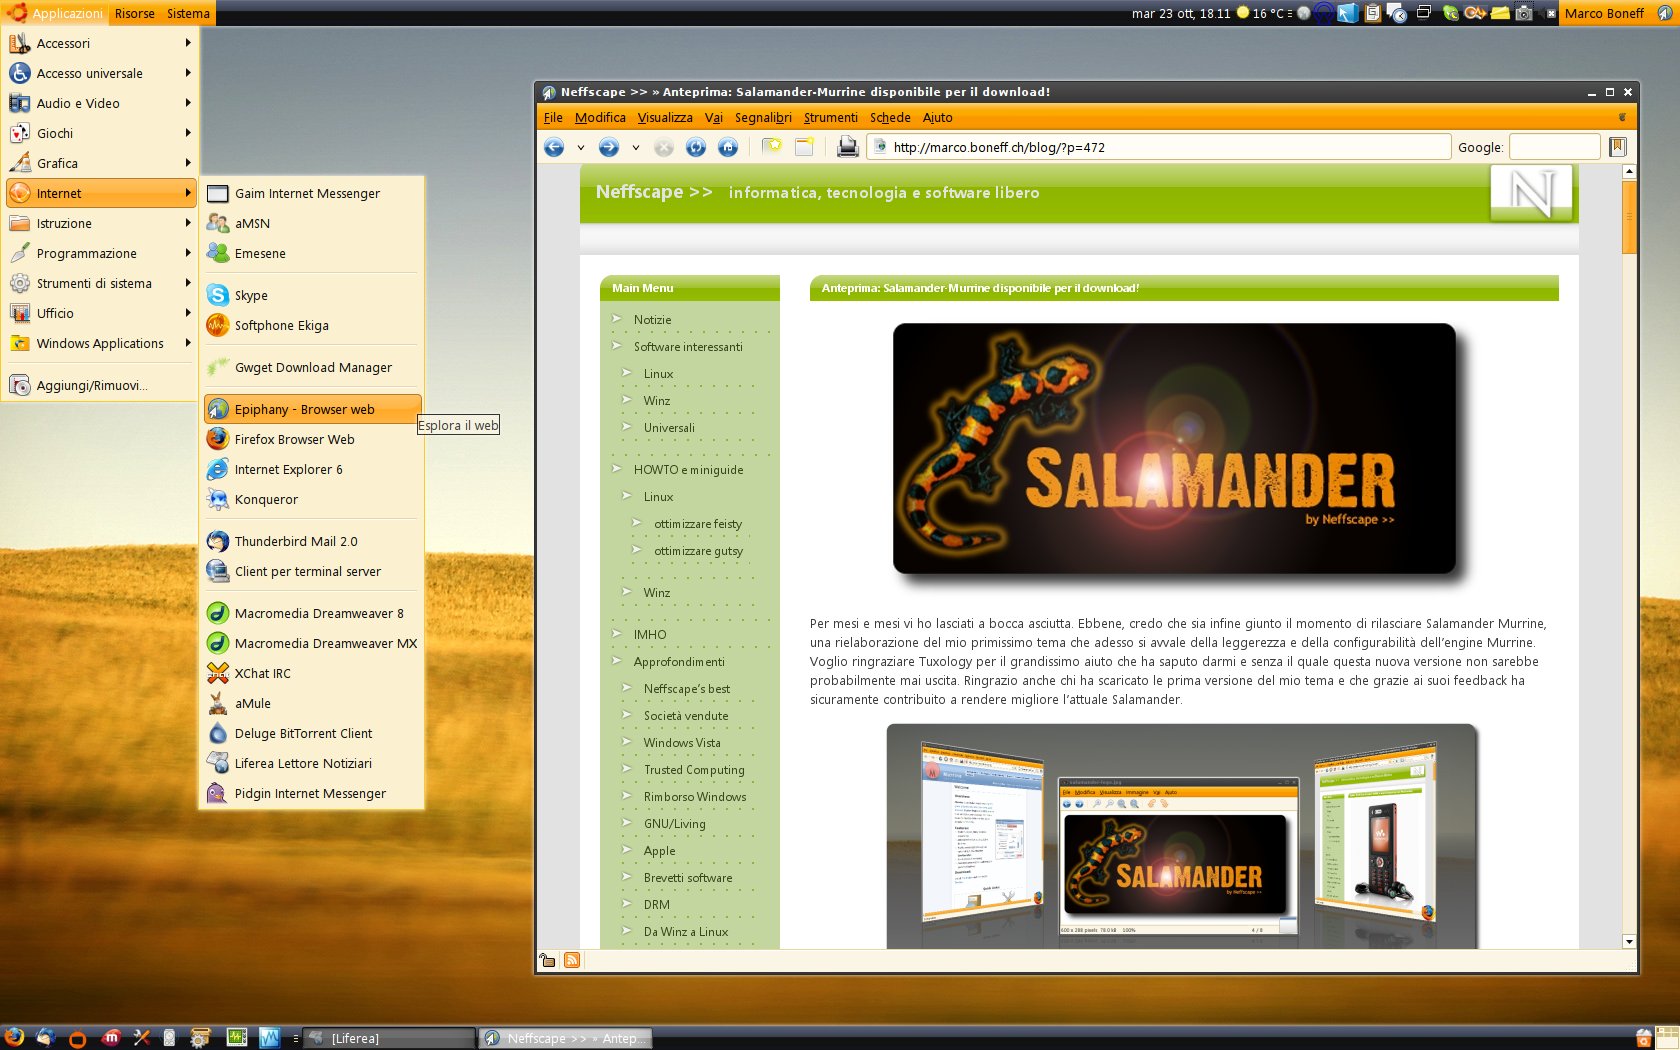Click the scrollbar down arrow in browser
Image resolution: width=1680 pixels, height=1050 pixels.
pyautogui.click(x=1629, y=941)
